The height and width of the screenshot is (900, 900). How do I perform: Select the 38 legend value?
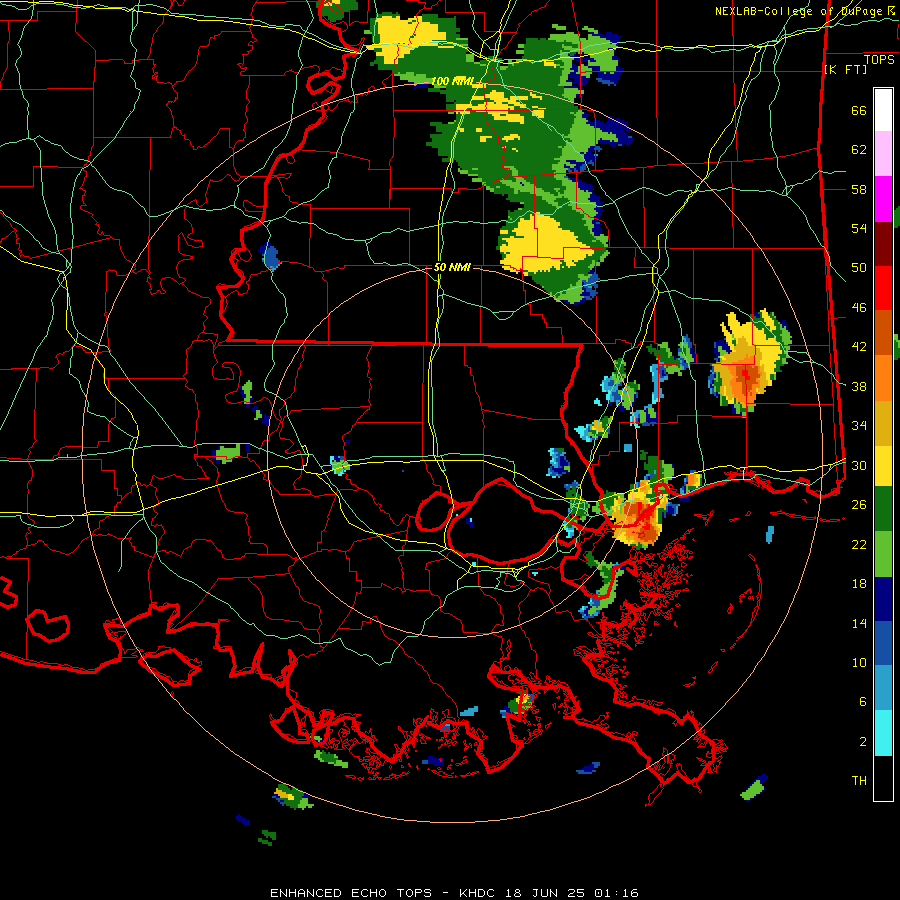(x=859, y=386)
